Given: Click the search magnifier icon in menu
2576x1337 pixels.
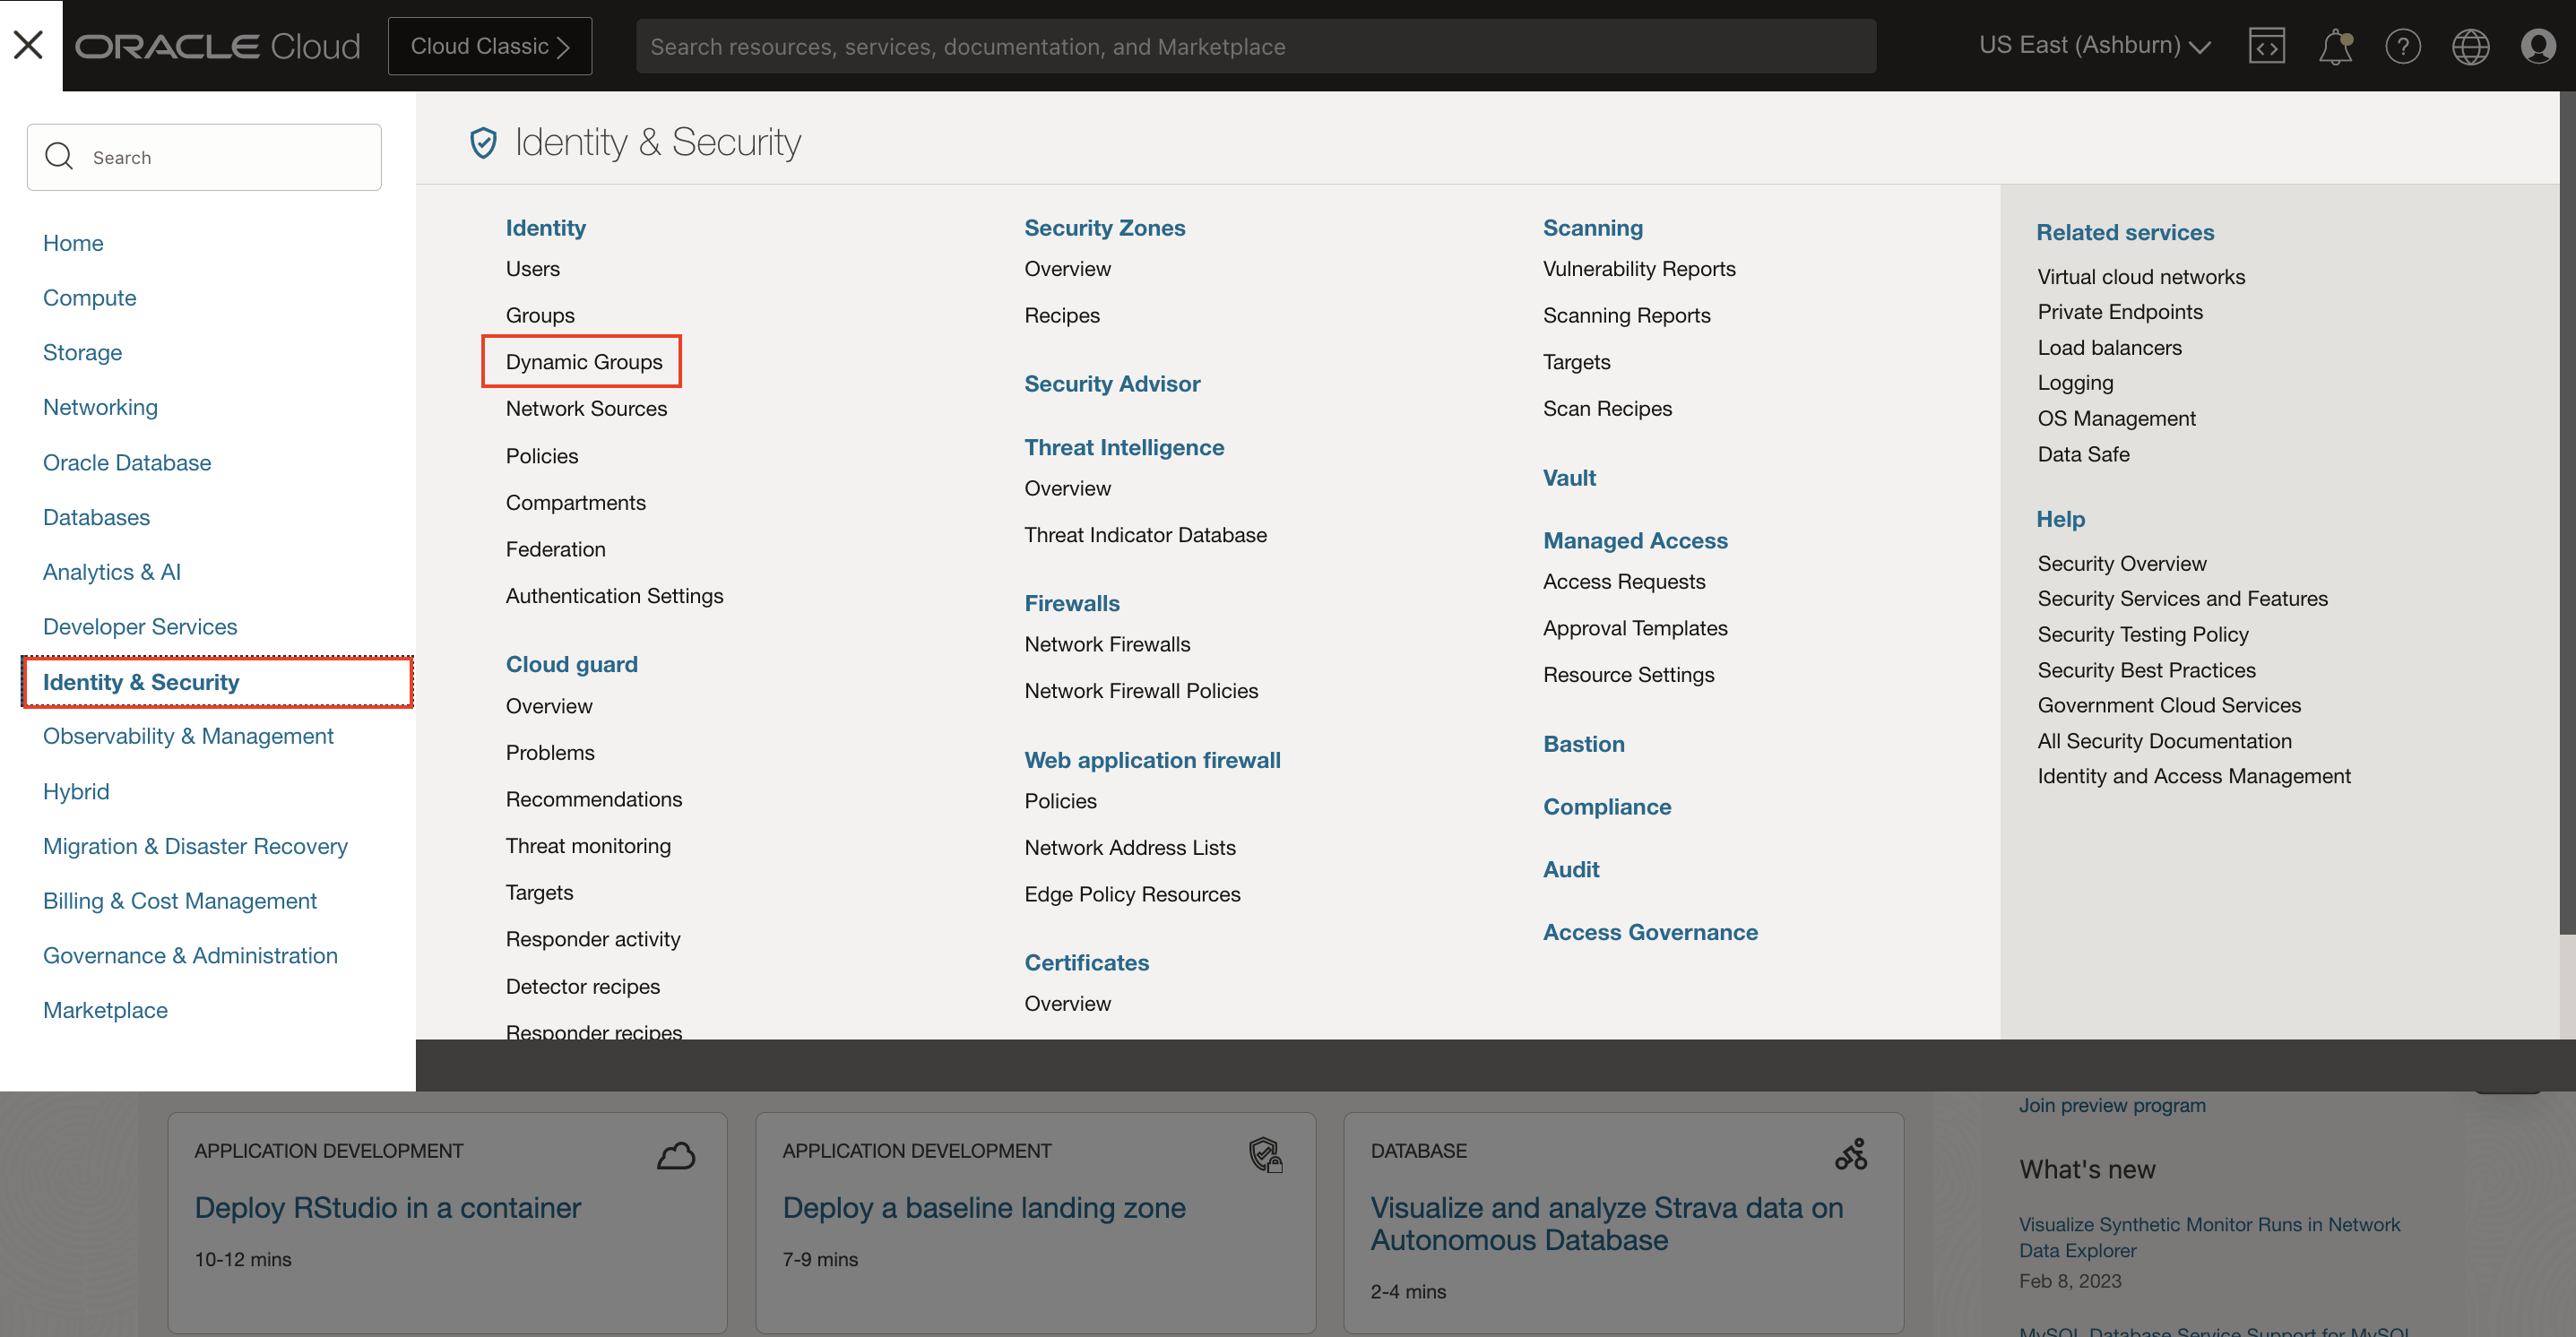Looking at the screenshot, I should (x=59, y=157).
